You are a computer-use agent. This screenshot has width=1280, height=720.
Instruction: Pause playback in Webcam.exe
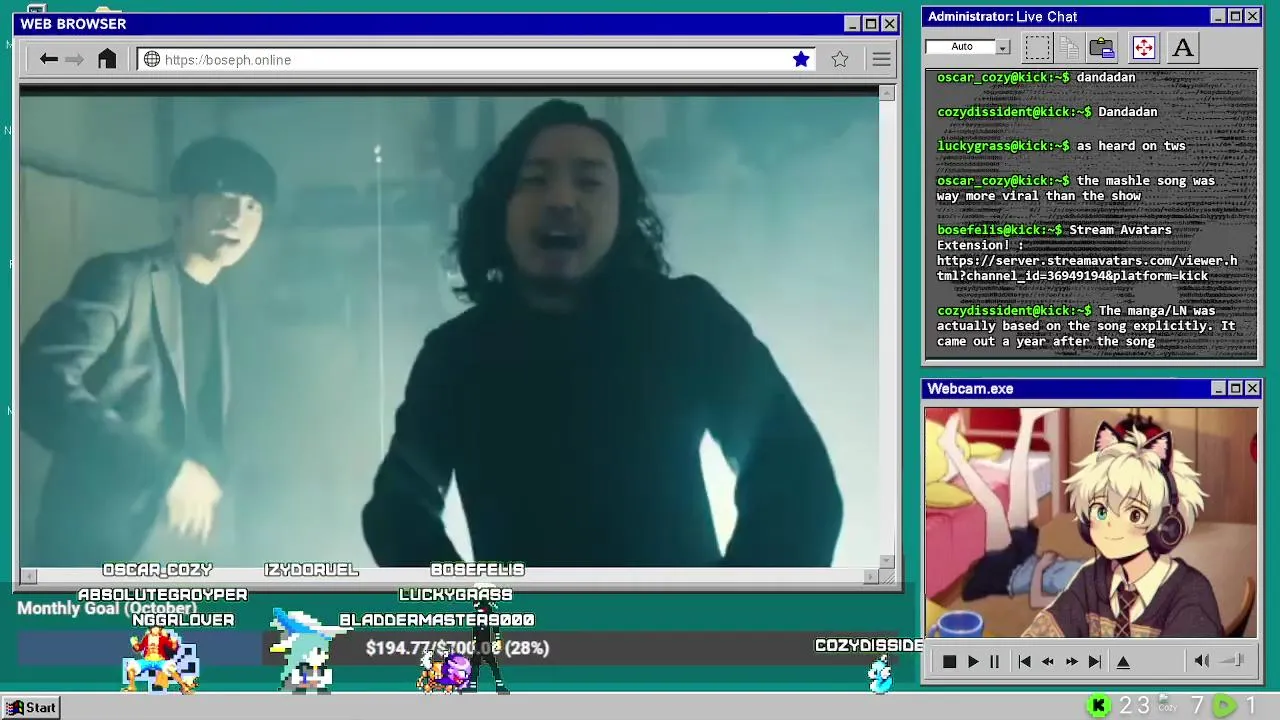coord(994,662)
